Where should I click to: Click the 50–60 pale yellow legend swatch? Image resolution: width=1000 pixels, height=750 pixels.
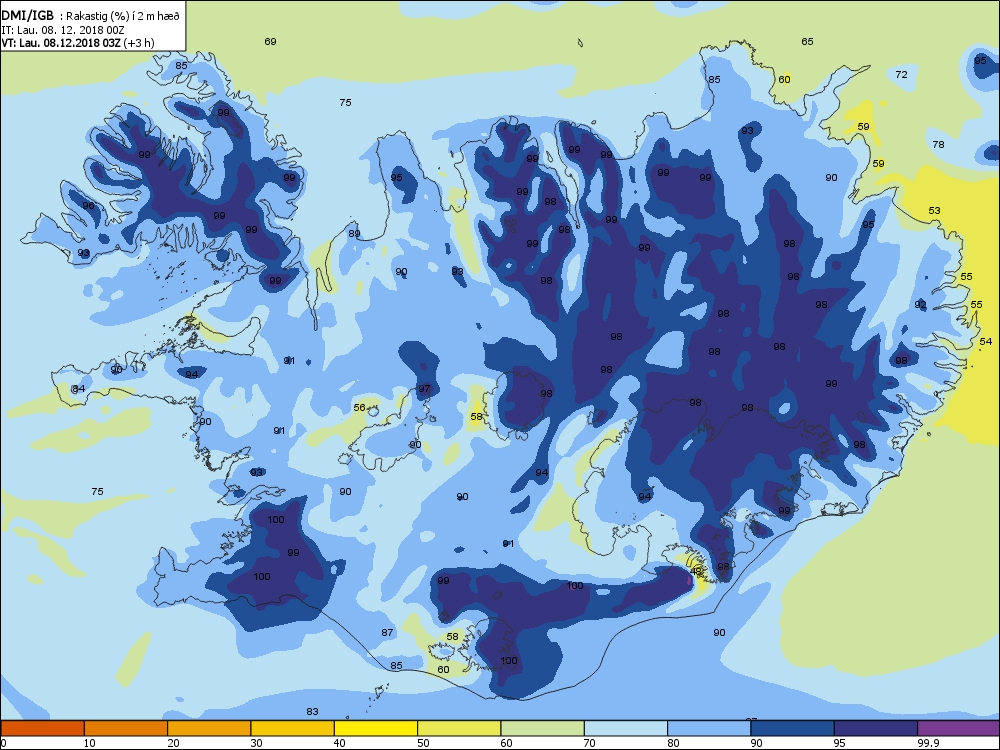459,728
